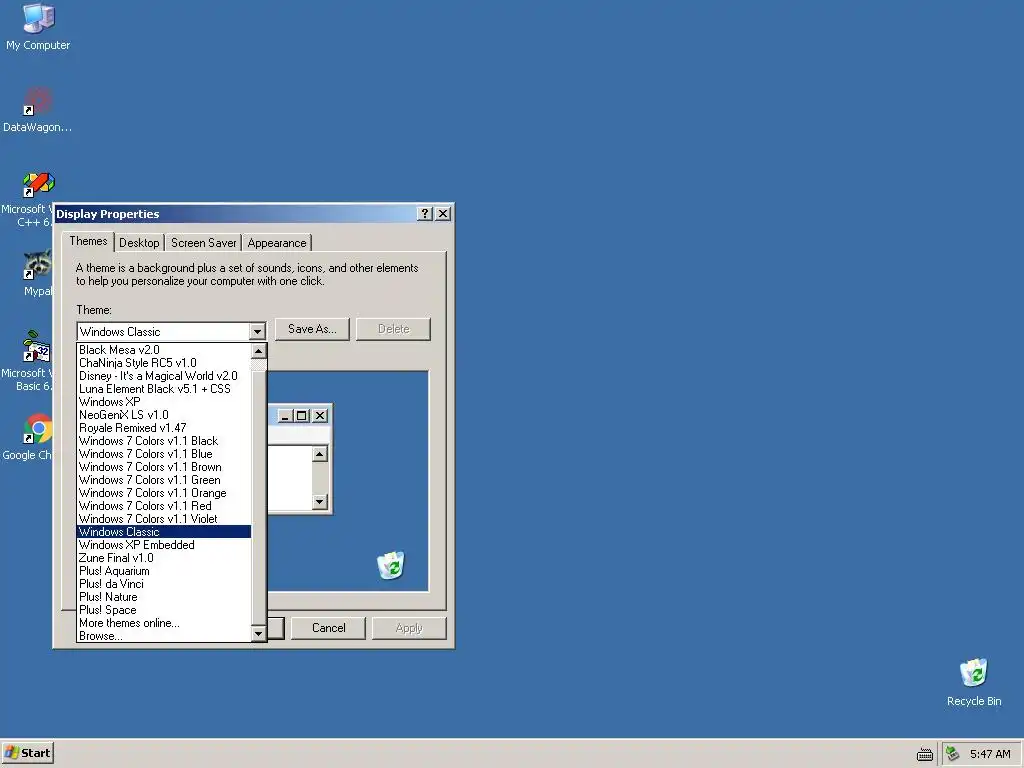The width and height of the screenshot is (1024, 768).
Task: Pick Windows 7 Colors v1.1 Orange
Action: pyautogui.click(x=164, y=493)
